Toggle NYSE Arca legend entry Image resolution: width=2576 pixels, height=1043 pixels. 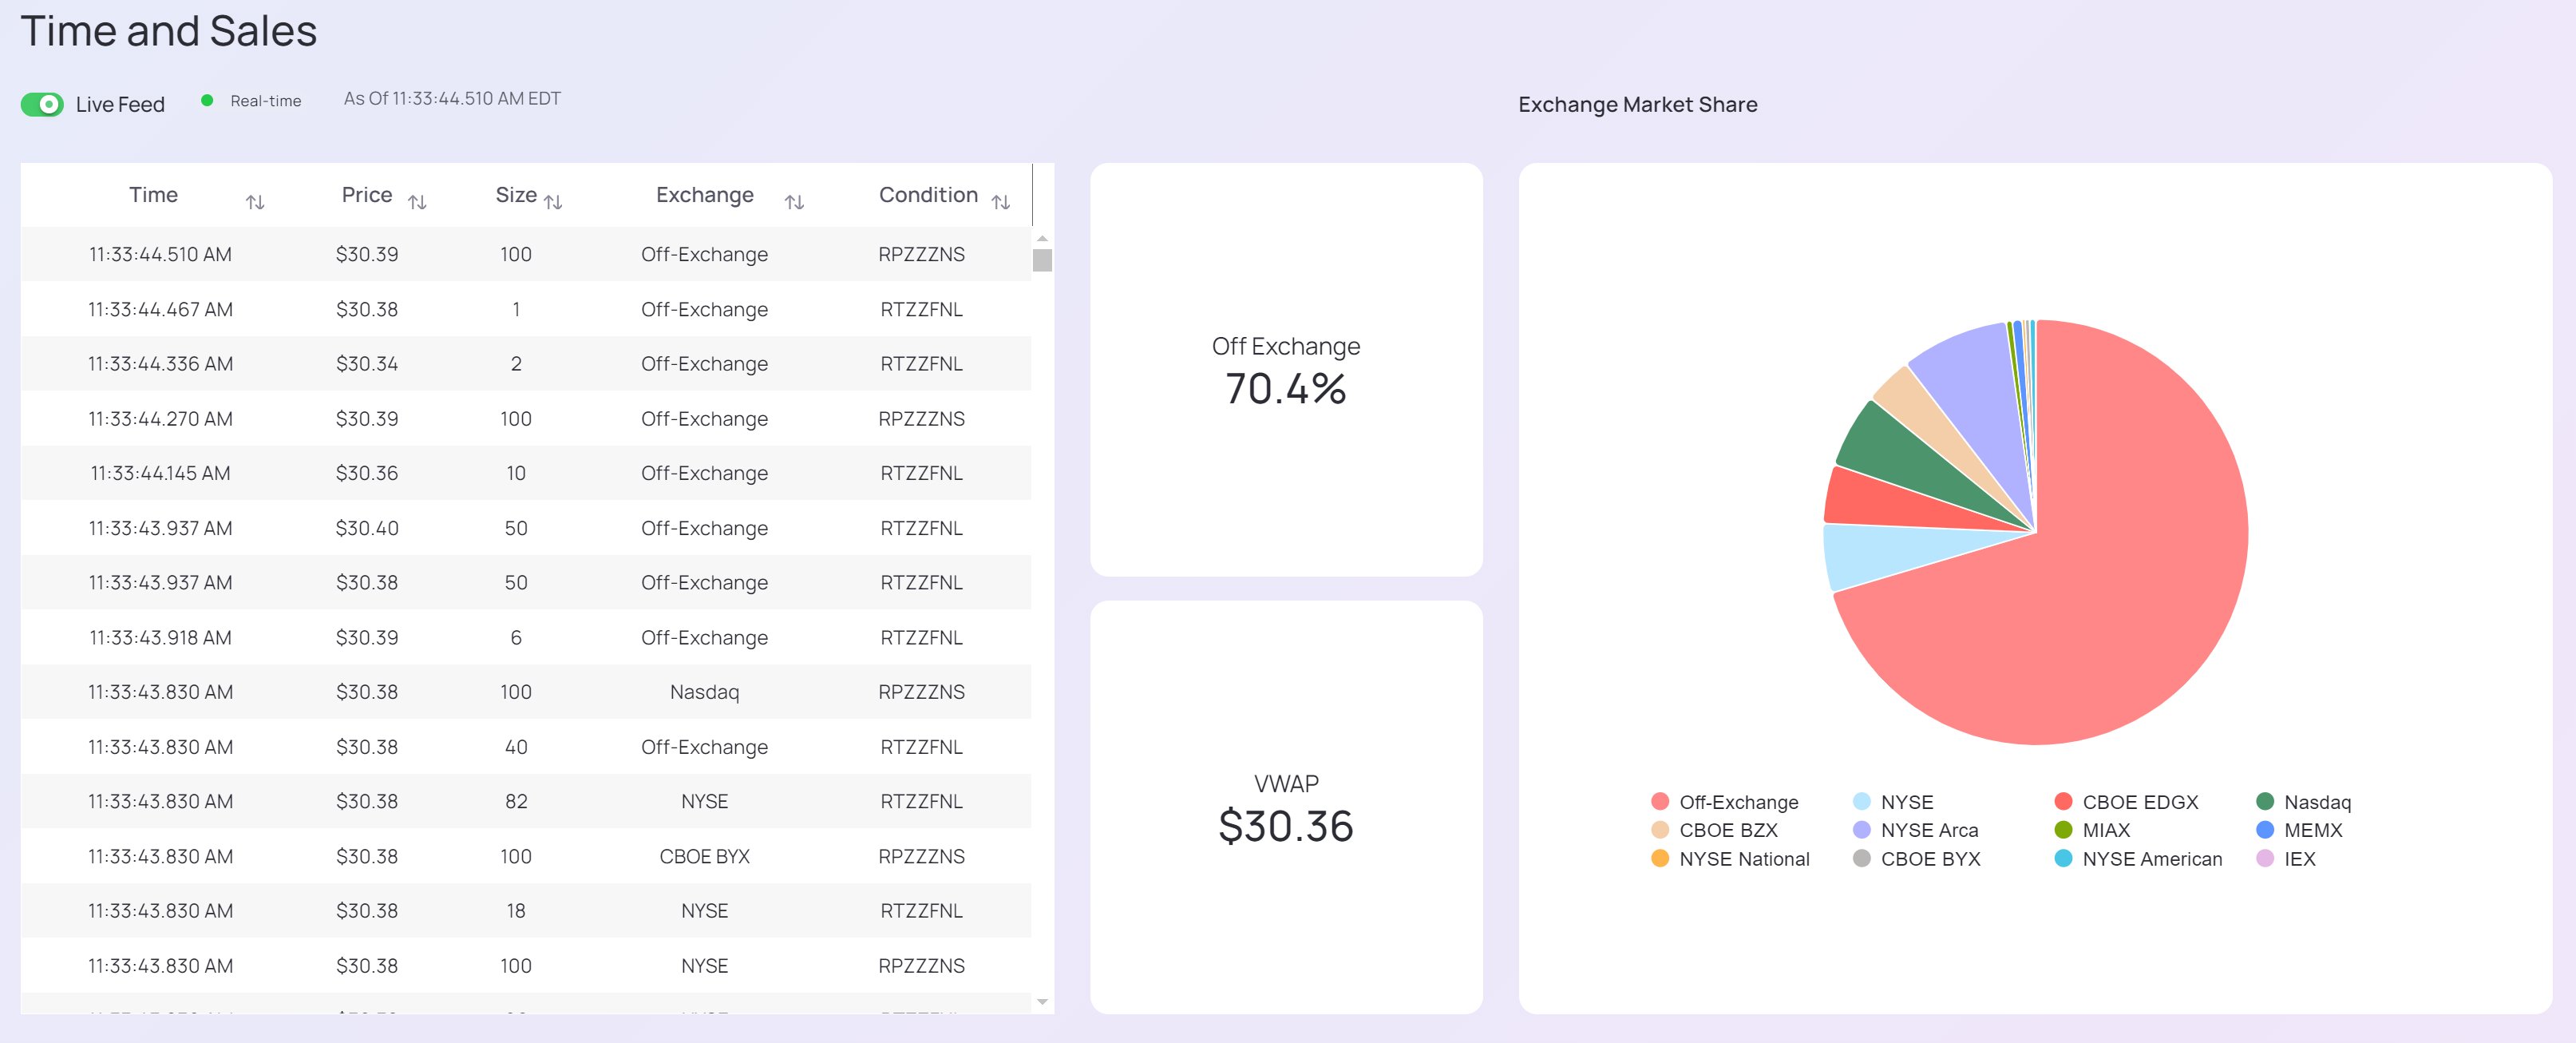pyautogui.click(x=1928, y=830)
